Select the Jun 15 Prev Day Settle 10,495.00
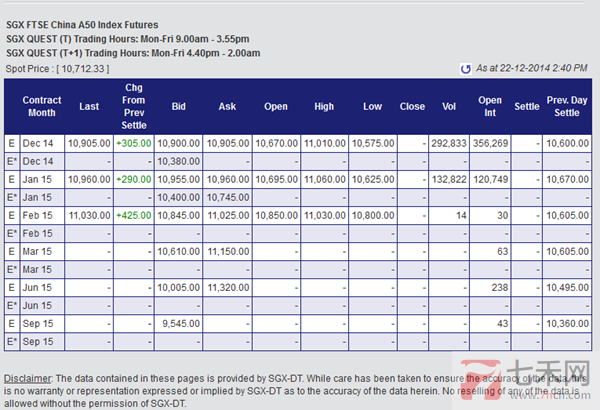 click(x=567, y=287)
